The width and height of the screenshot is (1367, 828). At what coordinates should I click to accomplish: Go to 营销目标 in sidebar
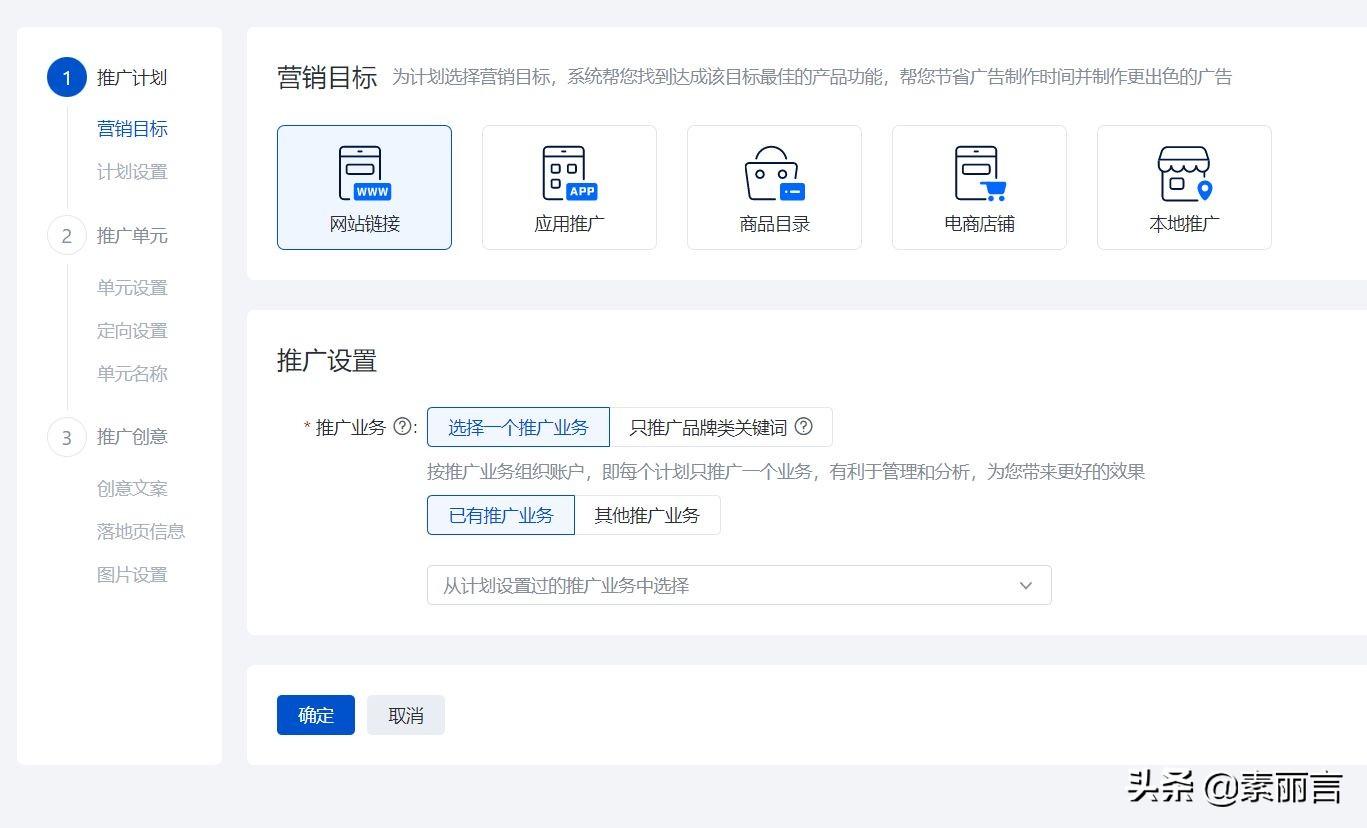point(132,129)
